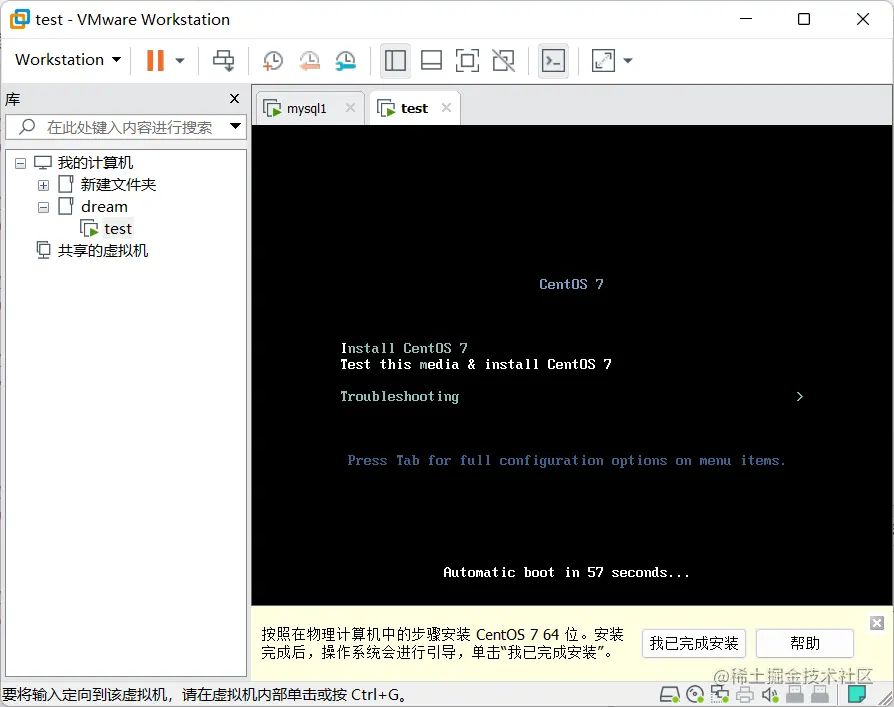Click the sound card status icon
Viewport: 894px width, 707px height.
pos(770,694)
